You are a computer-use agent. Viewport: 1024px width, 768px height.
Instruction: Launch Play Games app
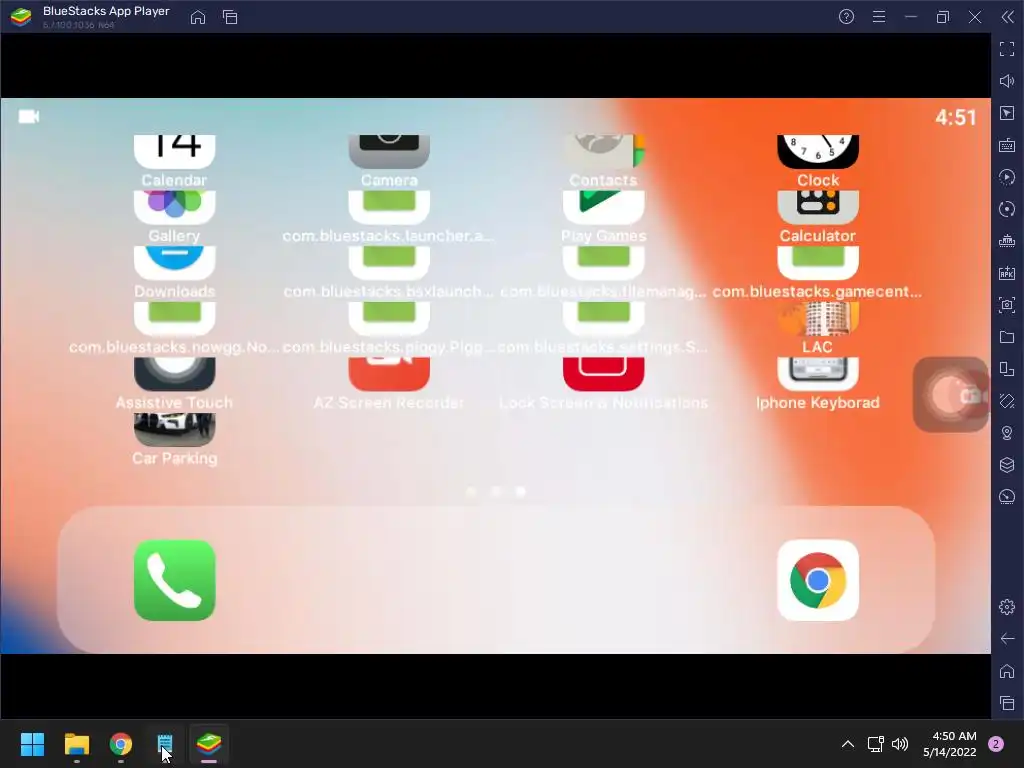(x=603, y=207)
